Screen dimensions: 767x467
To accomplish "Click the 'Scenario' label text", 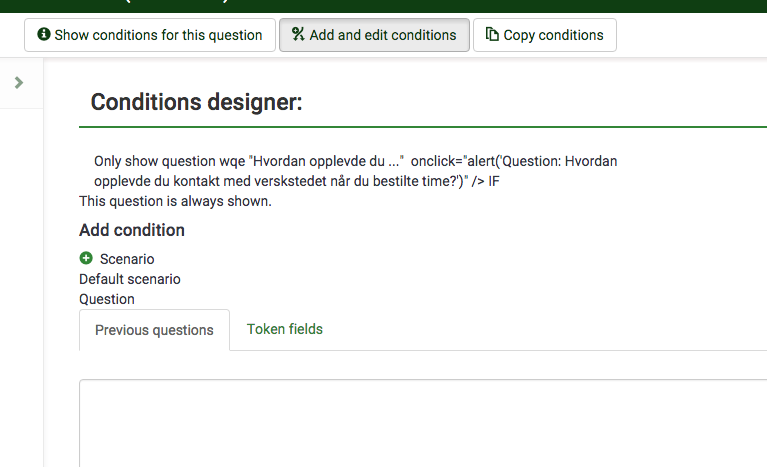I will [127, 259].
